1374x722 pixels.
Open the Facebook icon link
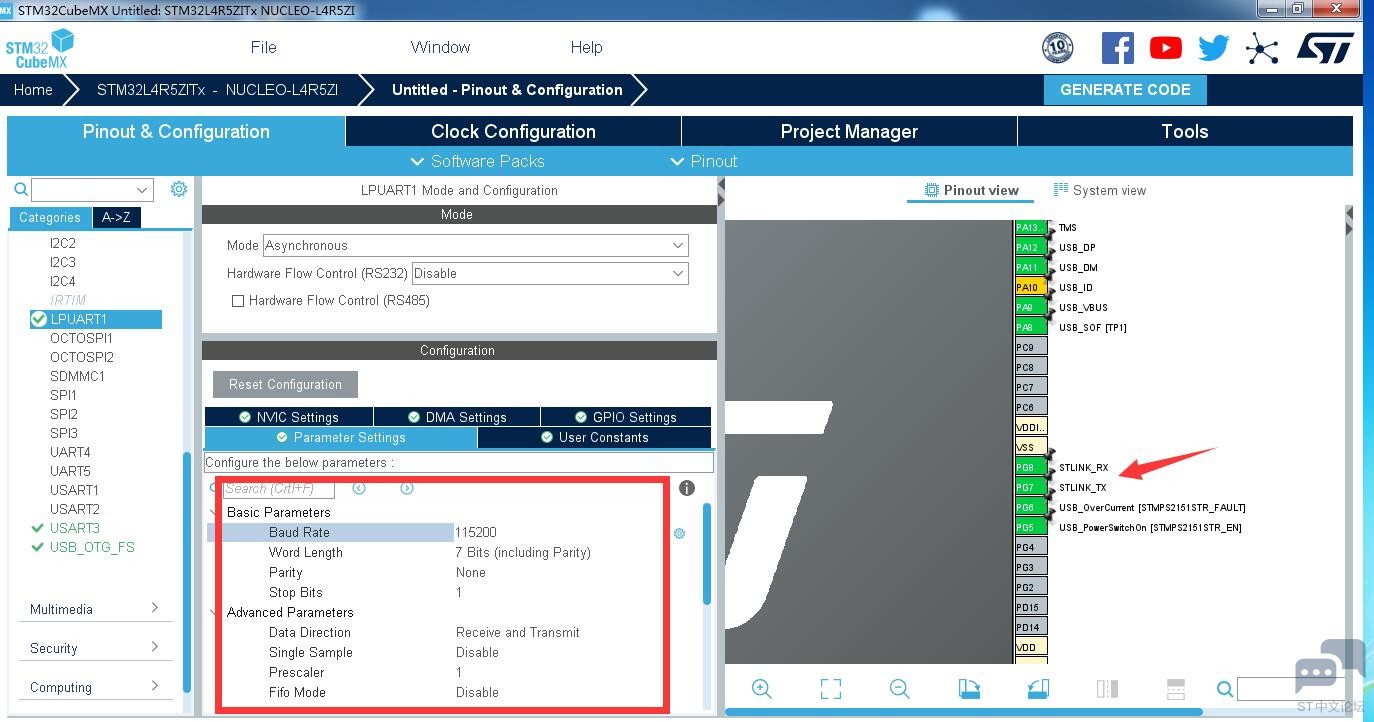click(x=1117, y=48)
